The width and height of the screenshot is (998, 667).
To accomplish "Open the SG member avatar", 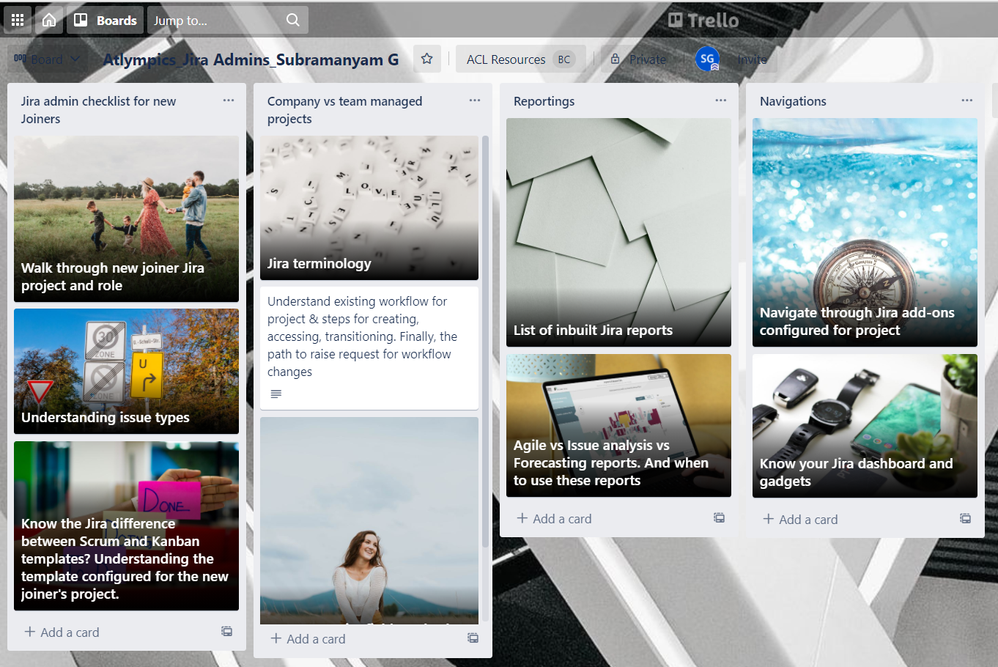I will pos(707,59).
